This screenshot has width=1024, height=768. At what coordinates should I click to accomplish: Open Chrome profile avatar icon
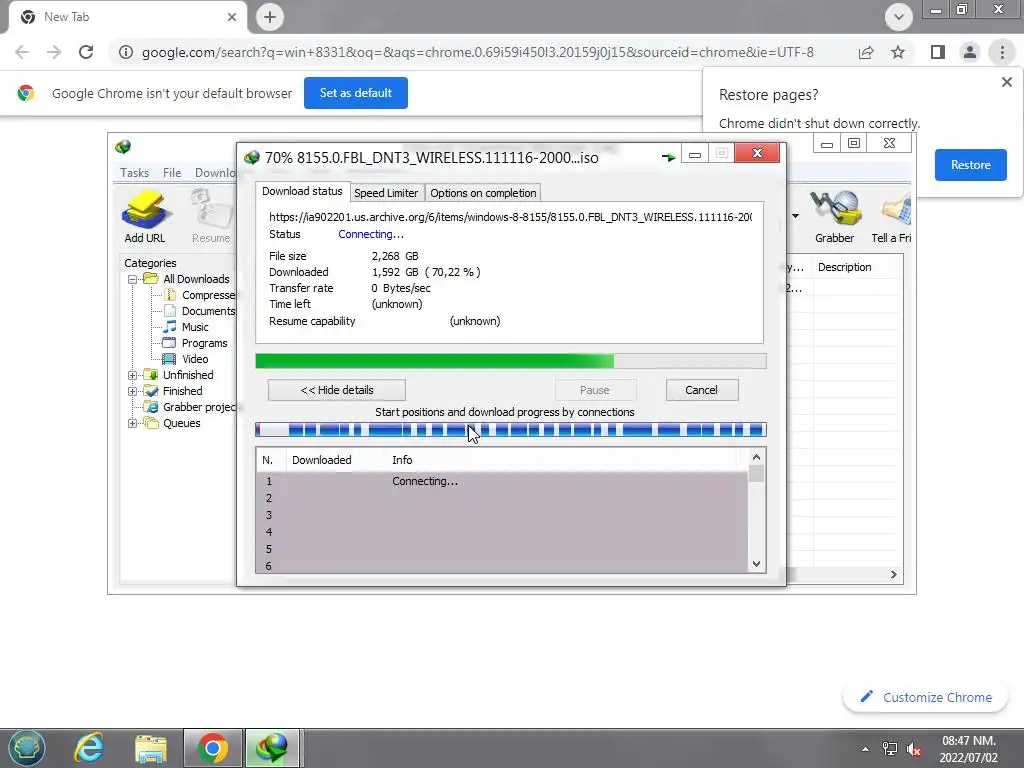(970, 52)
